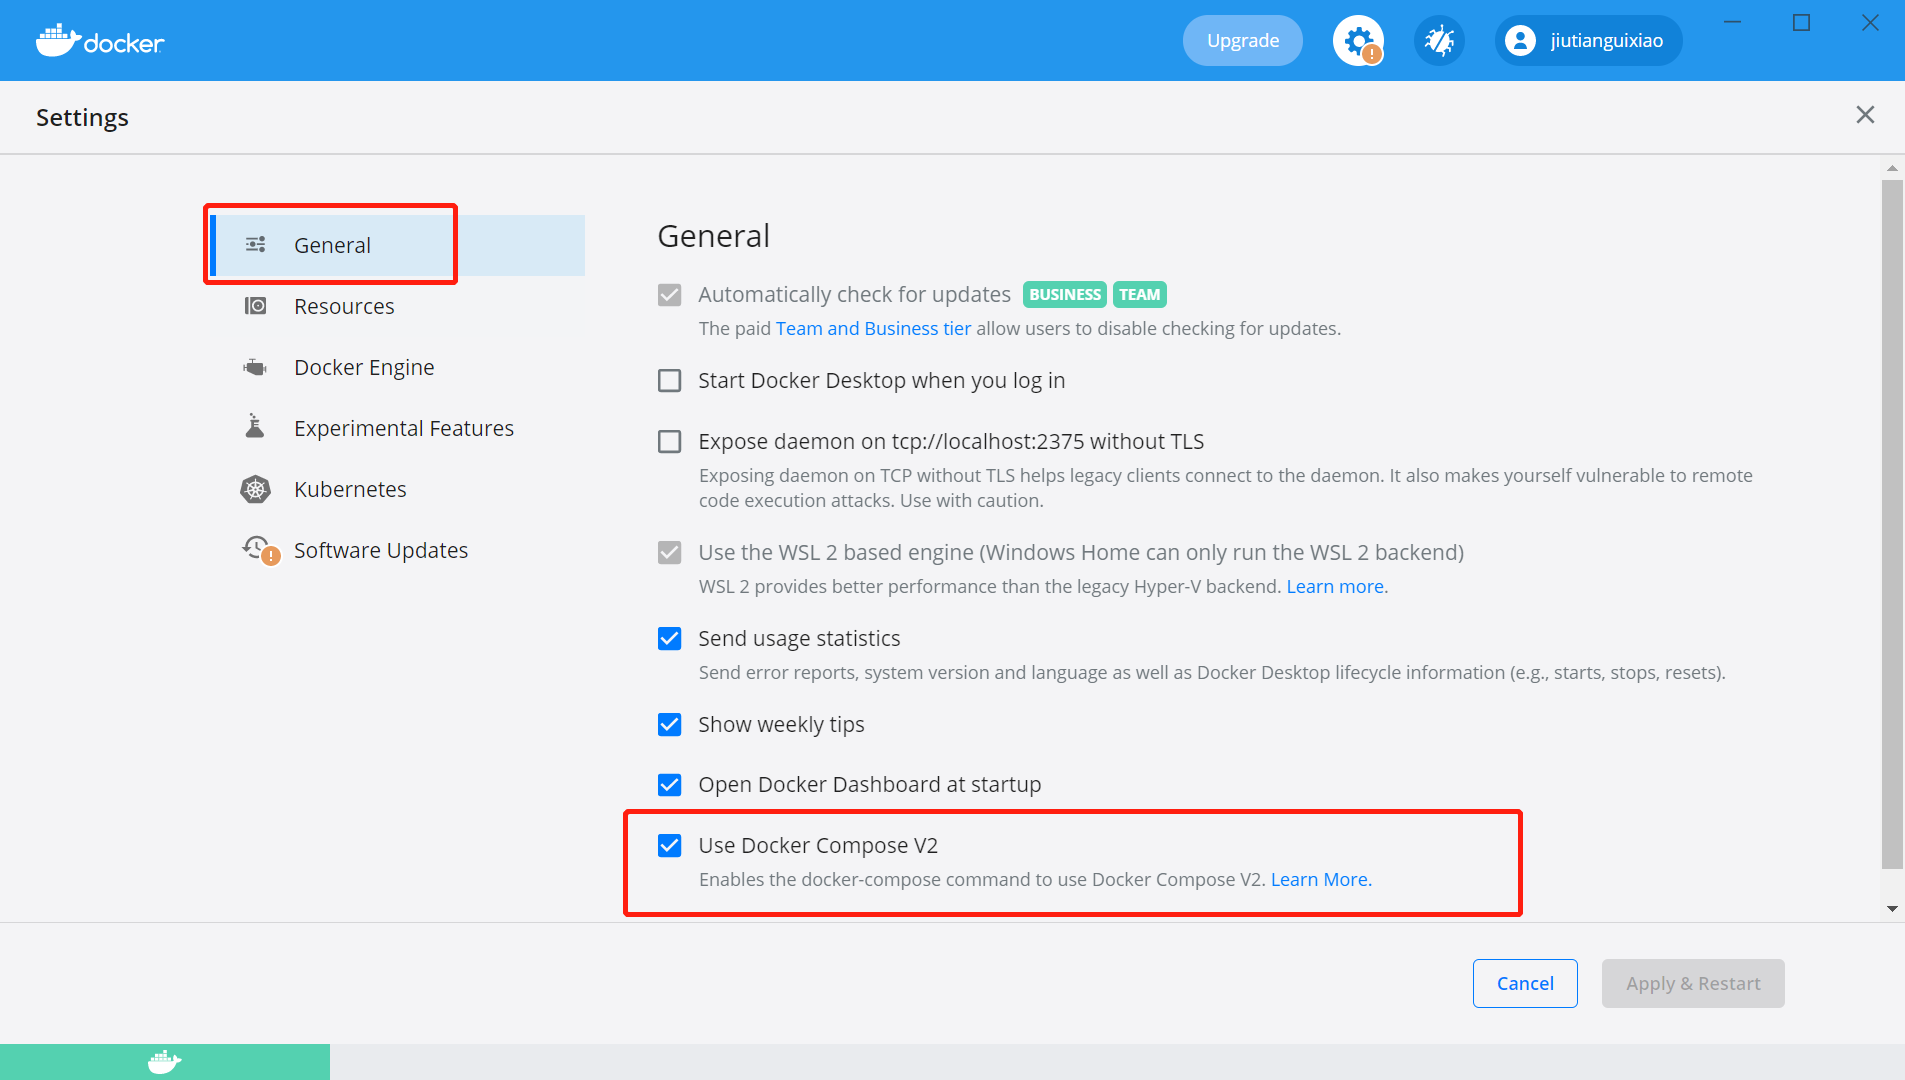Open the jiutianguixiao account menu
This screenshot has width=1905, height=1080.
[x=1588, y=41]
